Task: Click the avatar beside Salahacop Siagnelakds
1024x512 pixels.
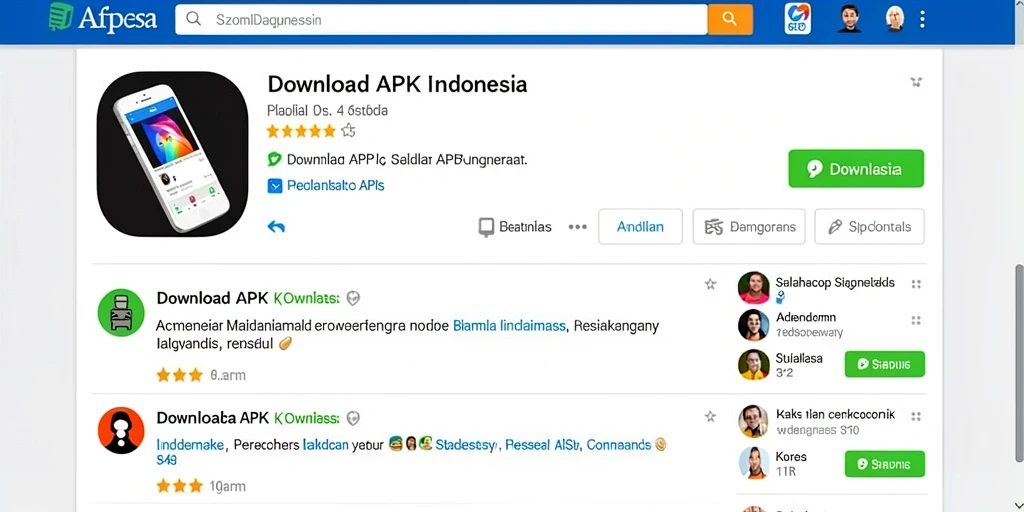Action: pos(754,288)
